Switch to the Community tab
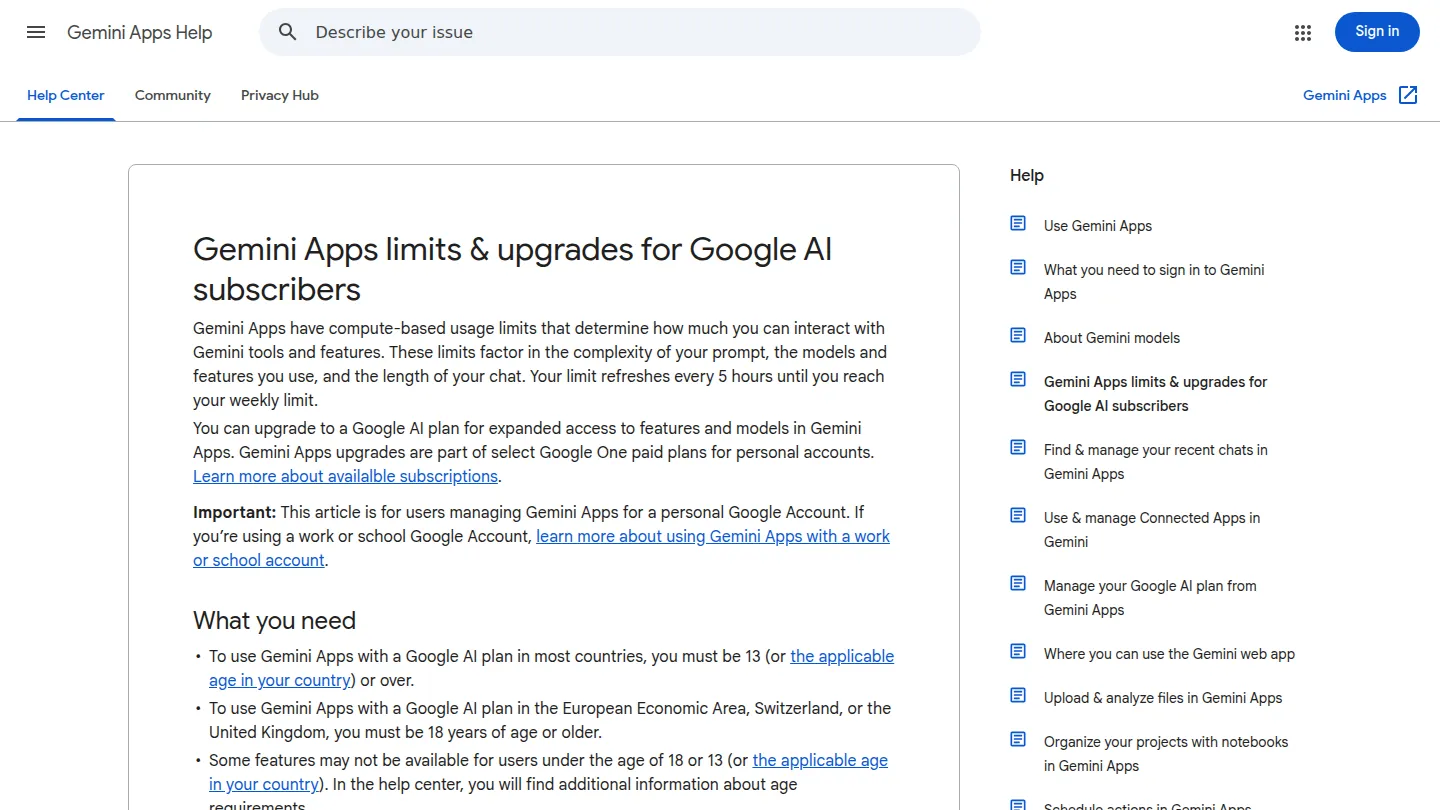 tap(173, 96)
